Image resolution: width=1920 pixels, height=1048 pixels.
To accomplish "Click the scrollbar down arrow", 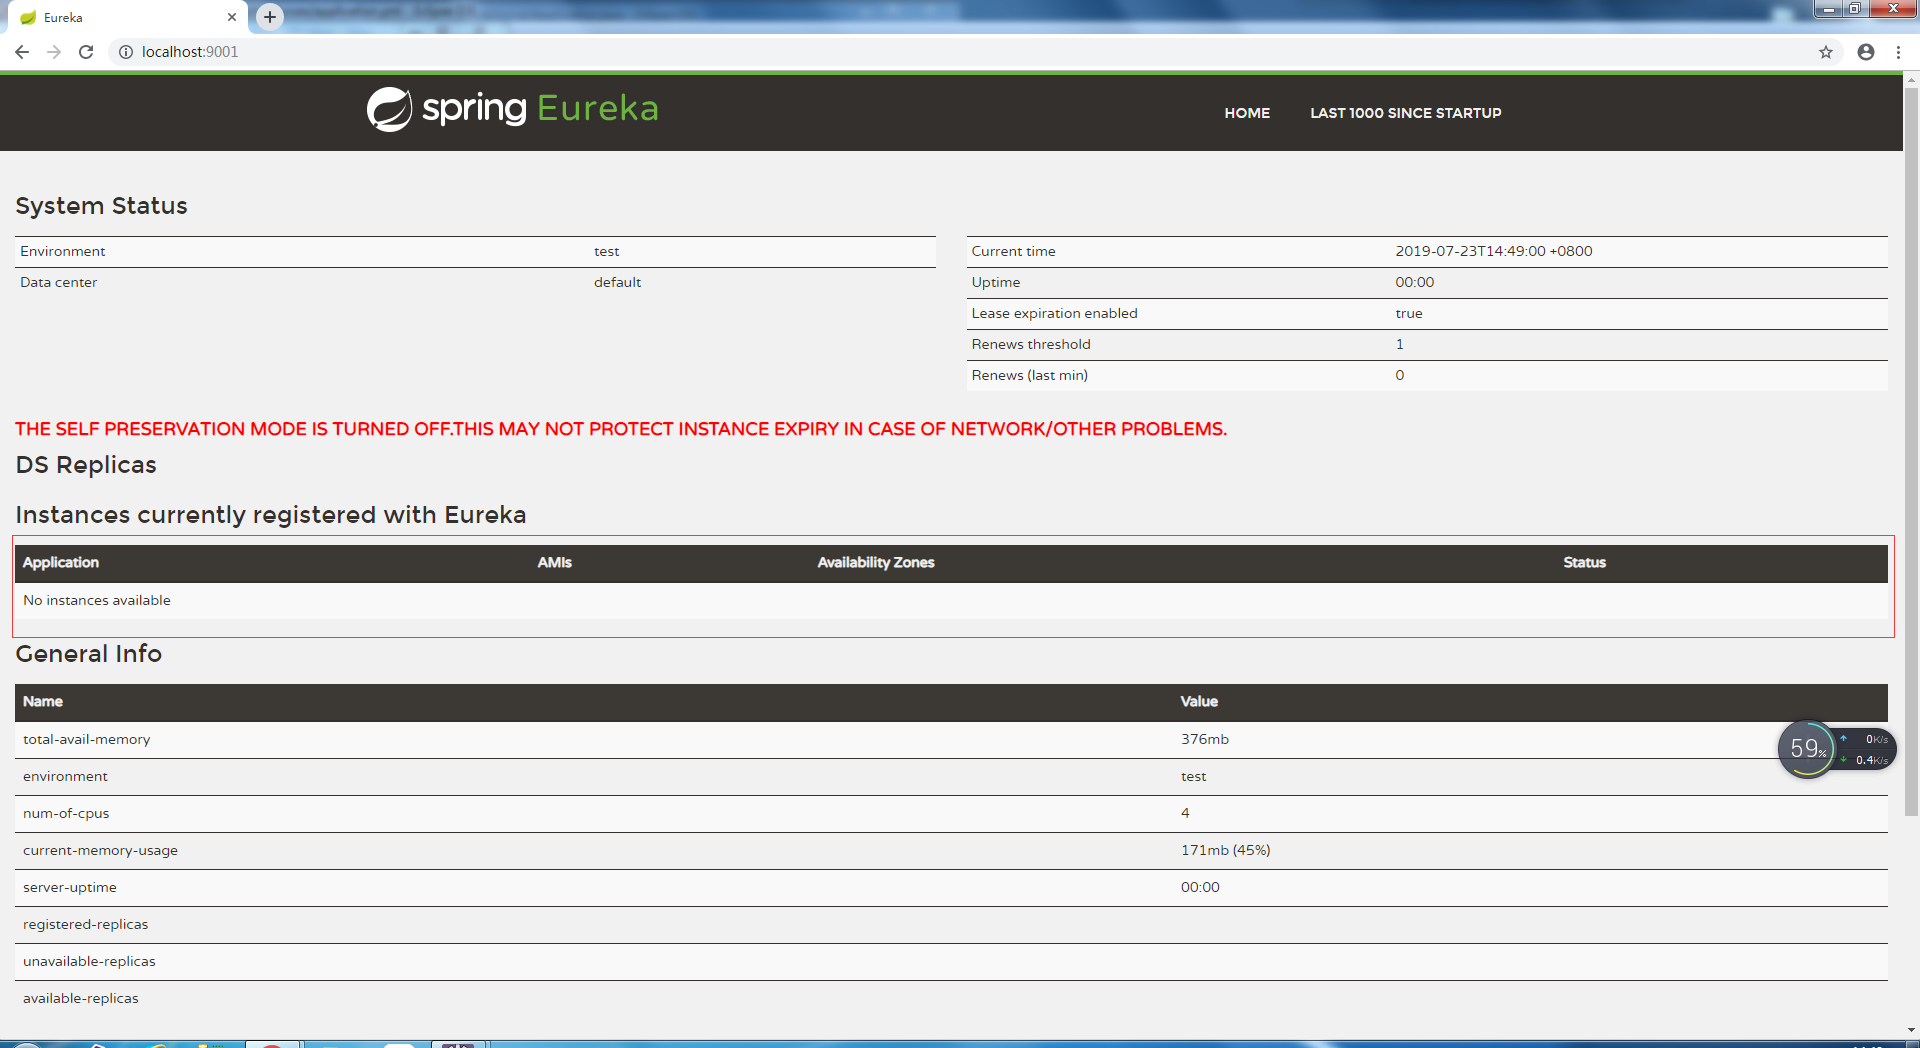I will coord(1911,1030).
